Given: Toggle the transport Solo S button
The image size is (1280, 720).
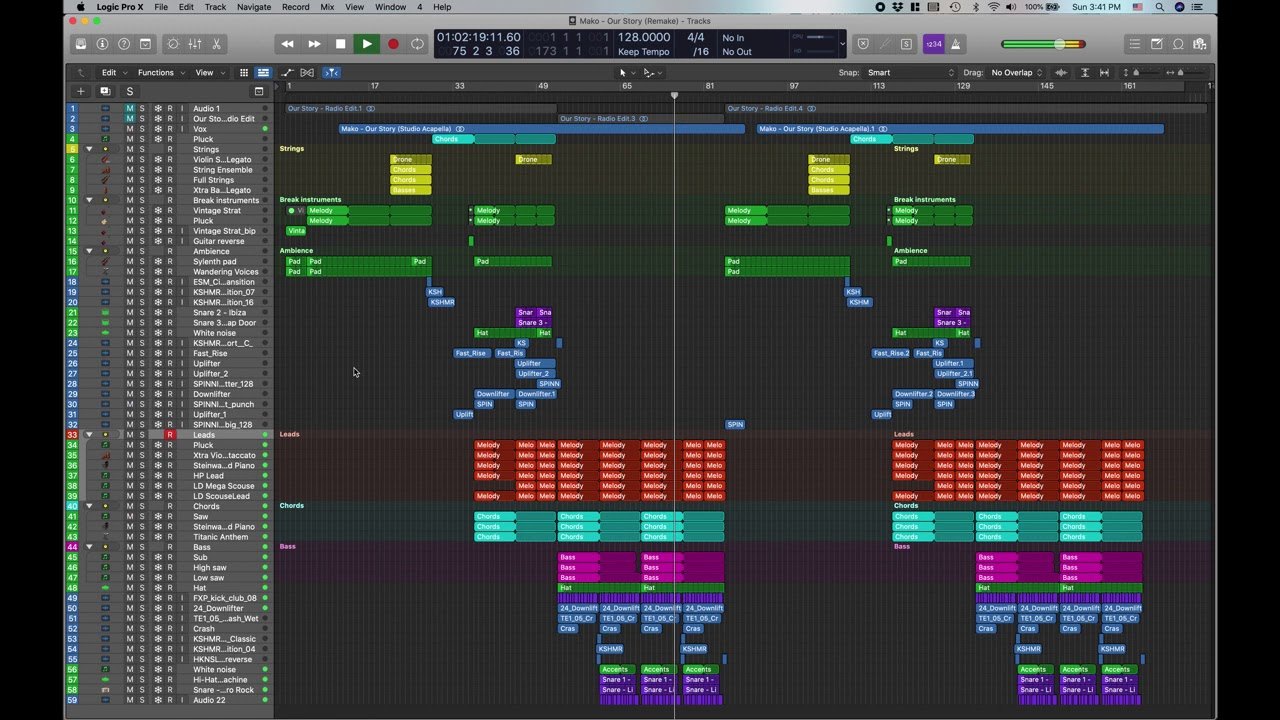Looking at the screenshot, I should point(907,44).
